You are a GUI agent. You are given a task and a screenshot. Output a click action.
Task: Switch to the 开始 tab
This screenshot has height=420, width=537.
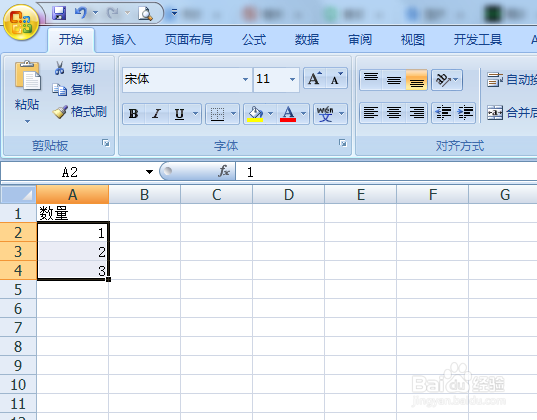[71, 40]
